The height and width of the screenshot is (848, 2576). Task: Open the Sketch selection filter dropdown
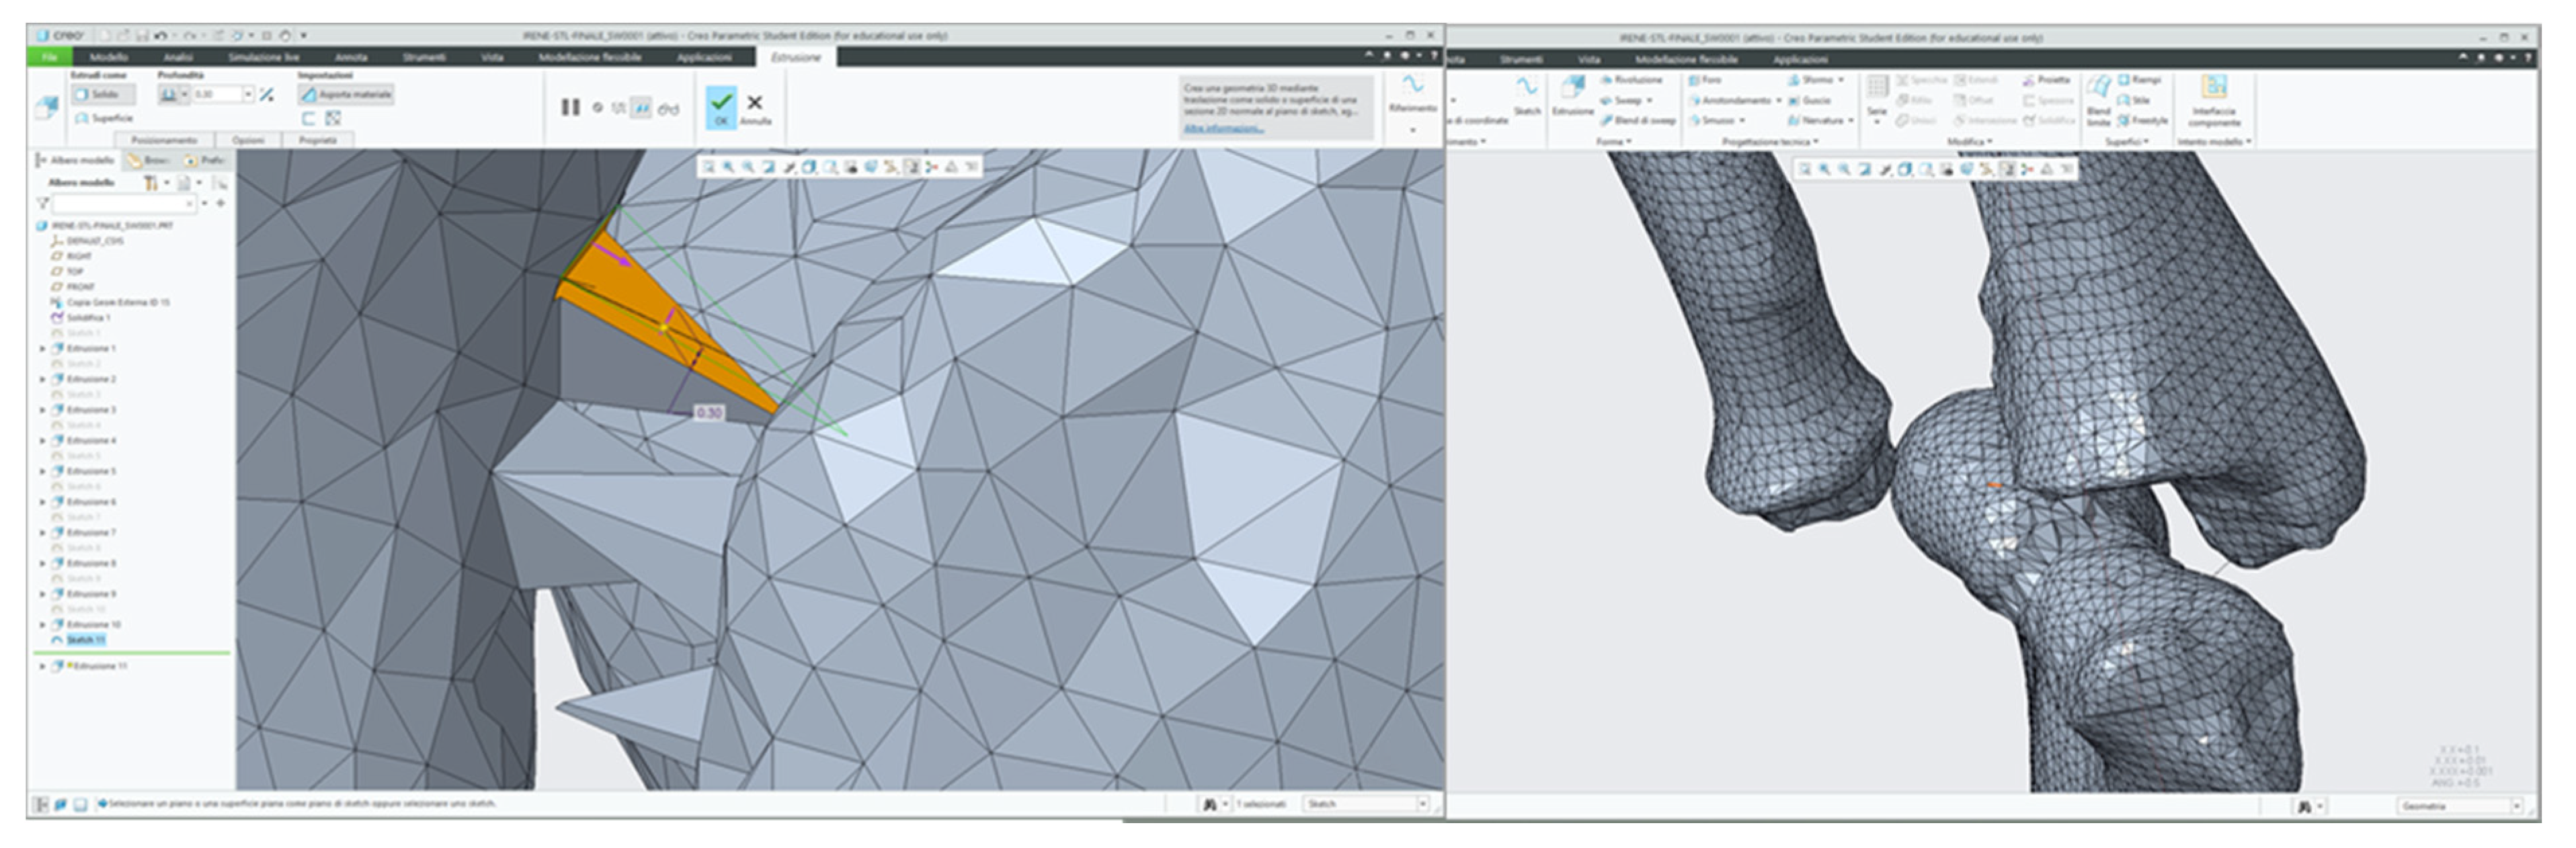[x=1422, y=804]
